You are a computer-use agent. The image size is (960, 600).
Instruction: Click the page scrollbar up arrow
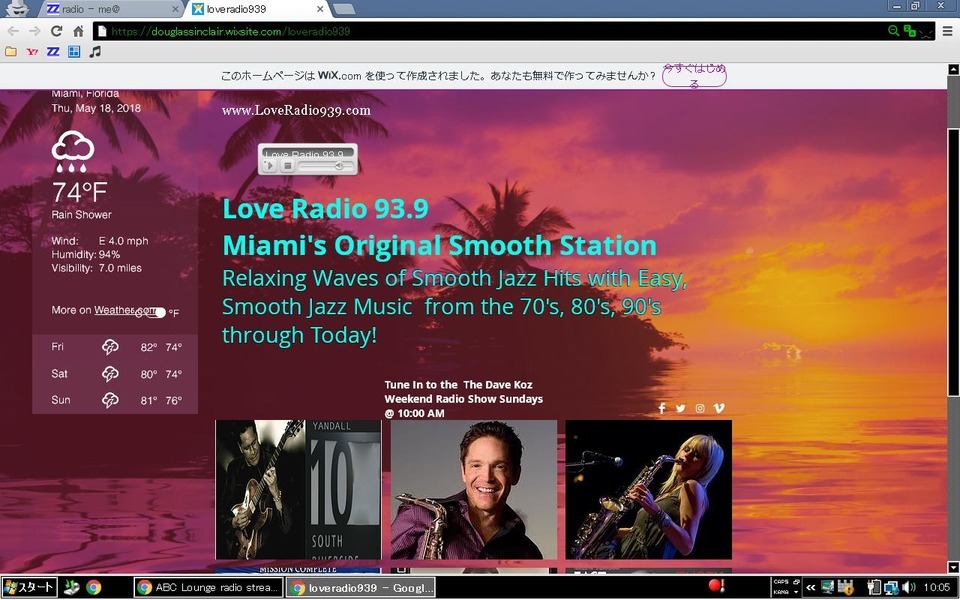coord(953,70)
